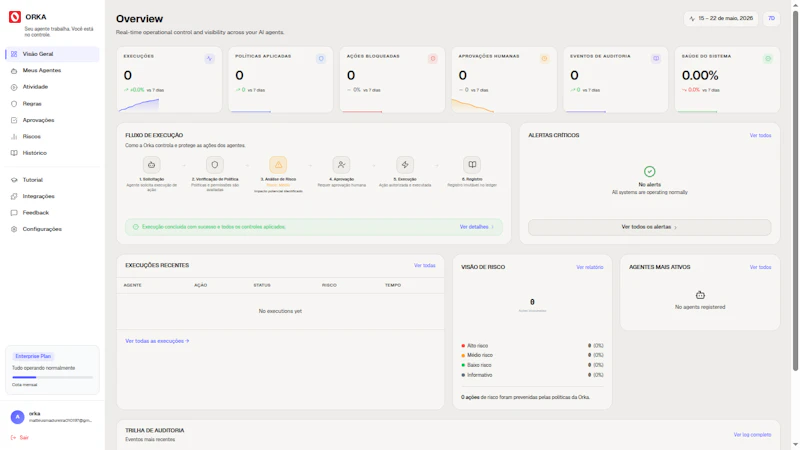Click Ver todos in Alertas Críticos
Viewport: 800px width, 450px height.
point(760,136)
